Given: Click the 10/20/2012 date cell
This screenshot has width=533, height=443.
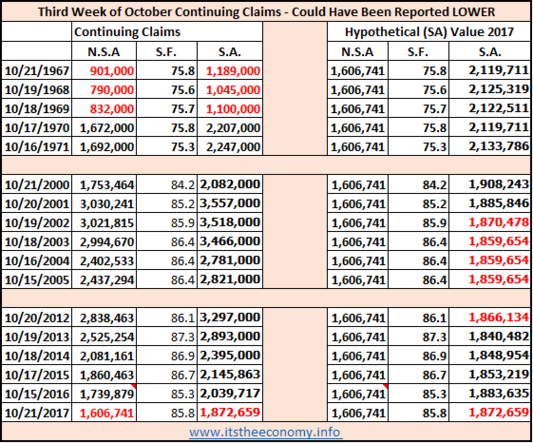Looking at the screenshot, I should click(37, 318).
